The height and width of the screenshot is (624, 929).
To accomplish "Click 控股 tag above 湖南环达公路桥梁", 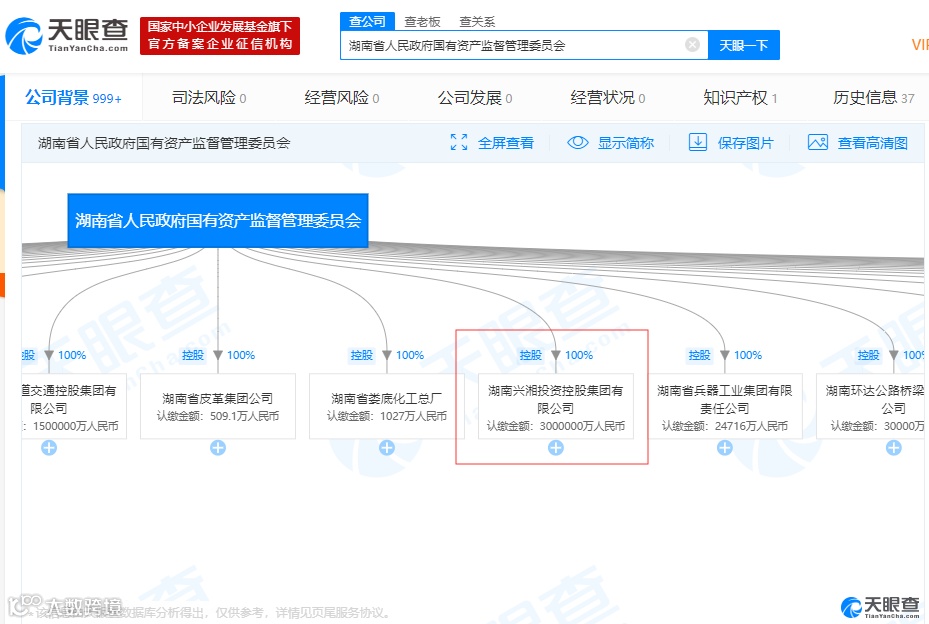I will pos(868,355).
